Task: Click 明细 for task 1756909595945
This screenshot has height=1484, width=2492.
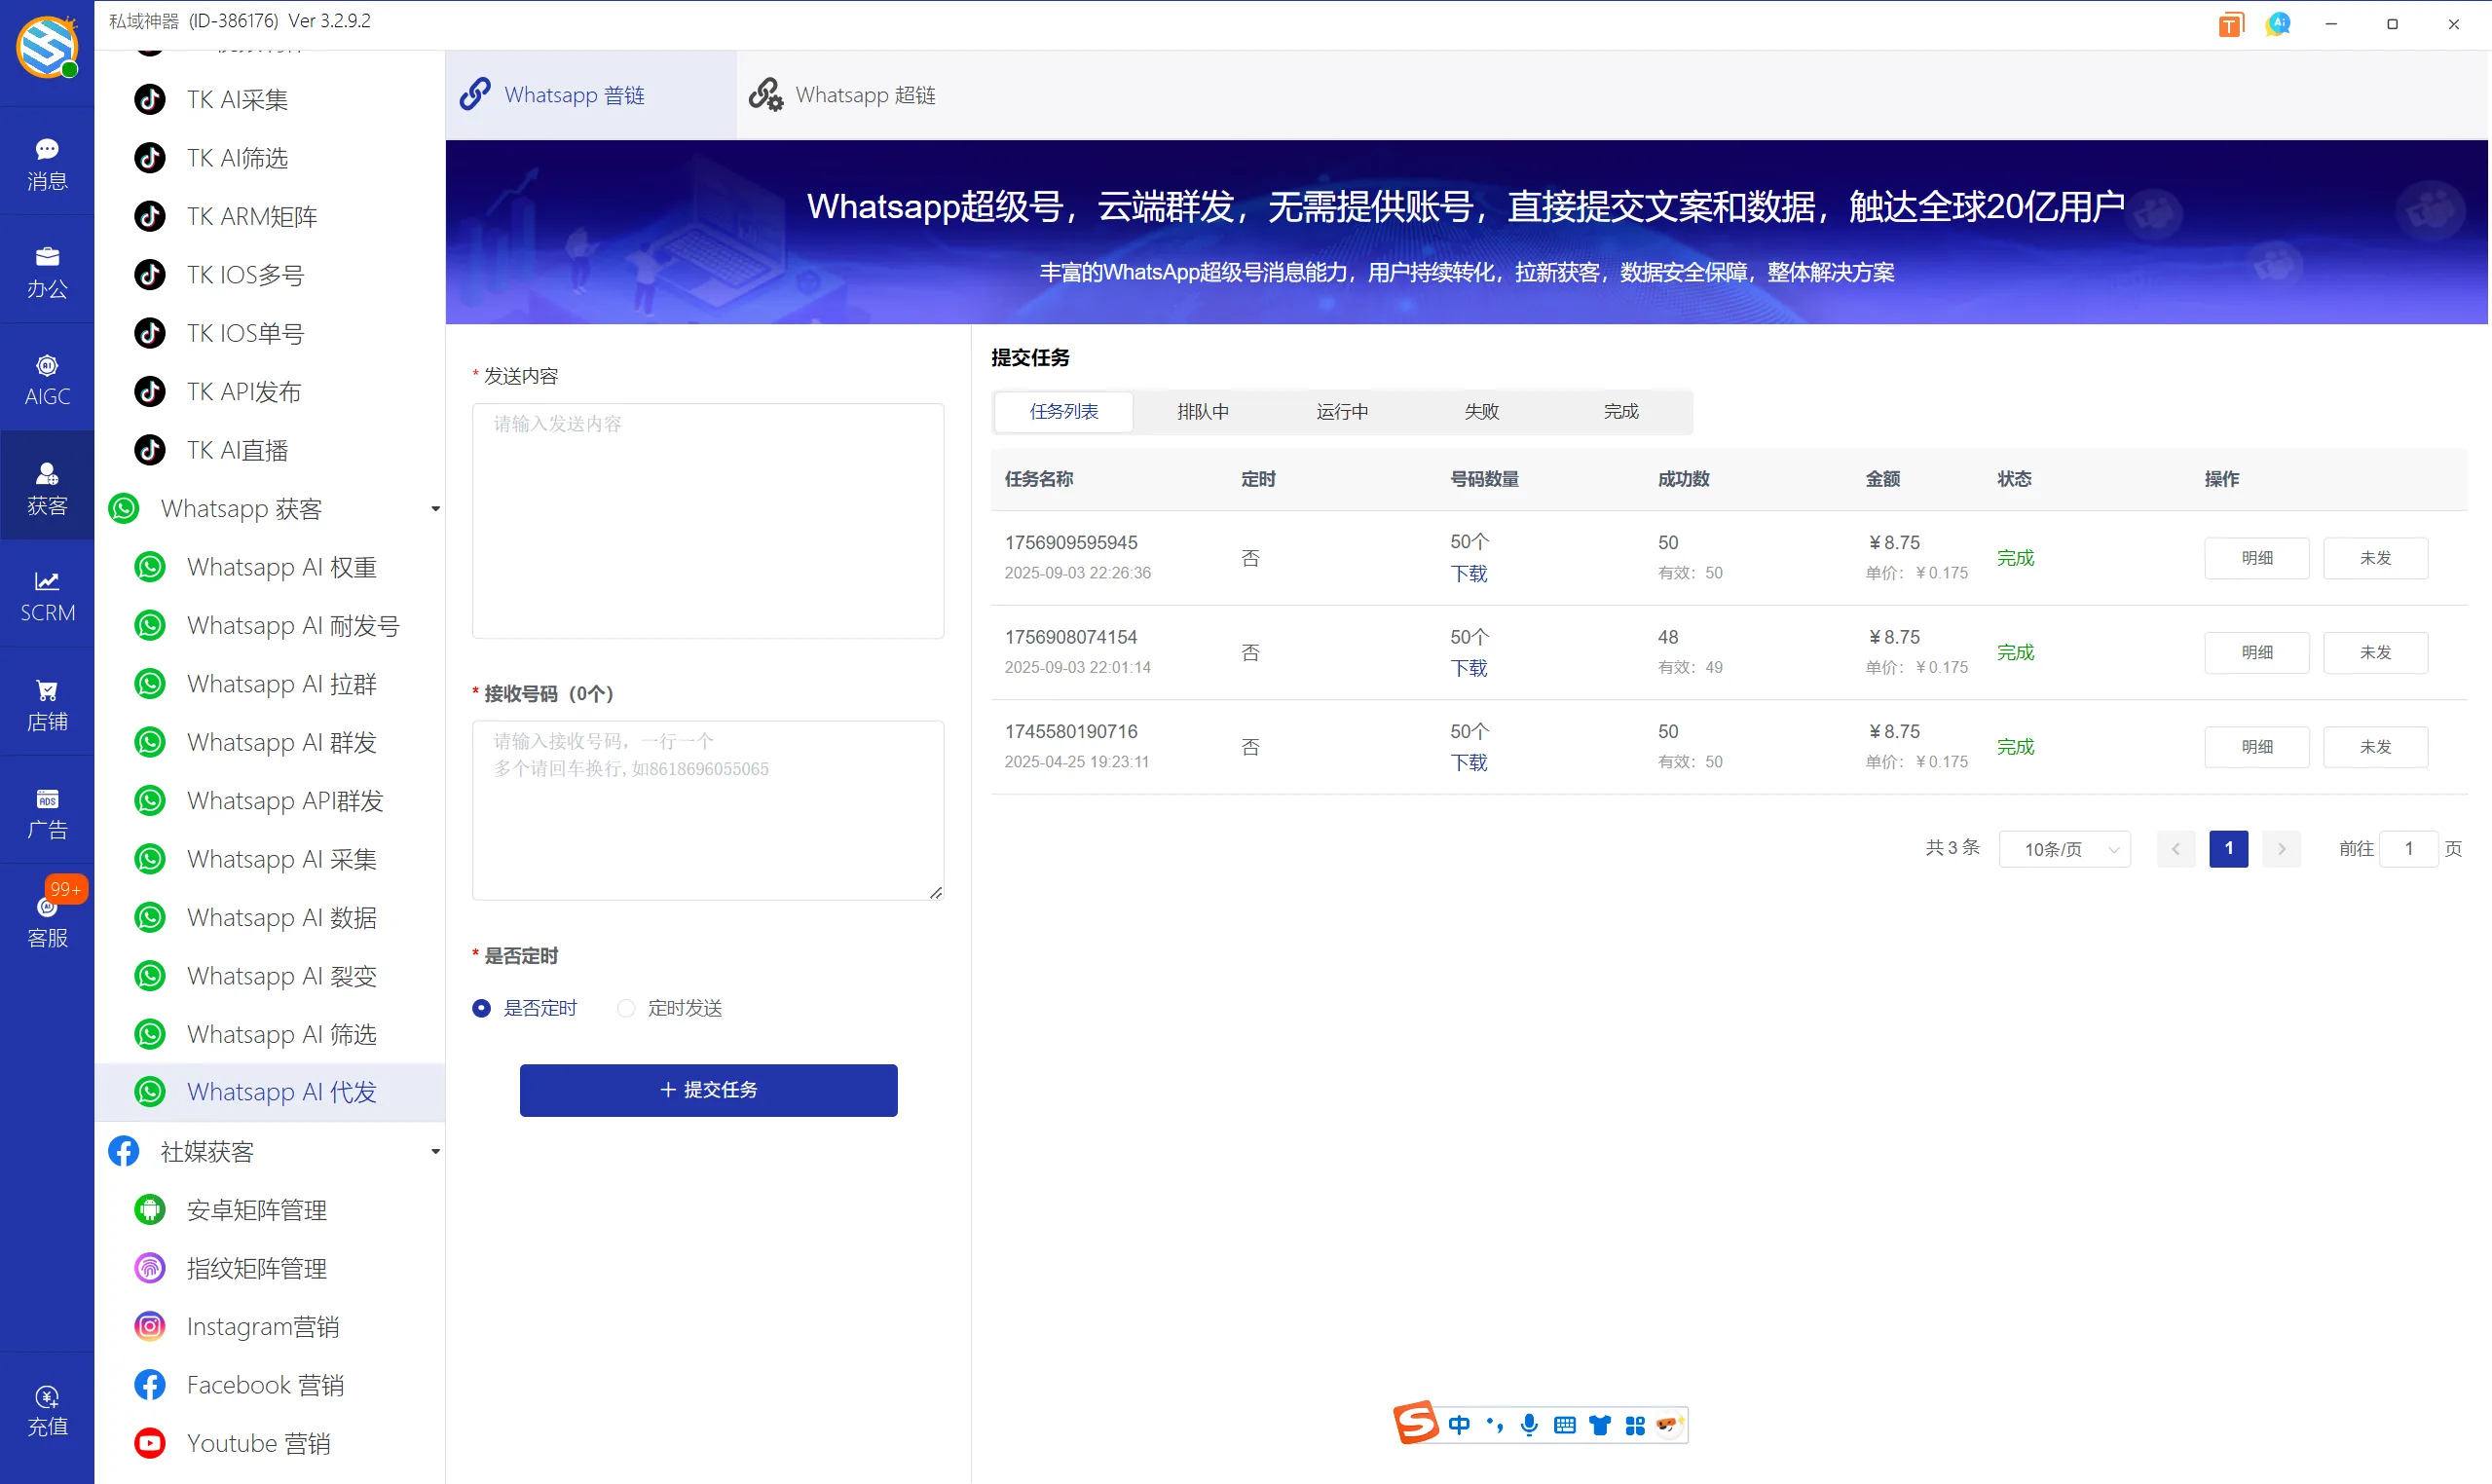Action: tap(2256, 557)
